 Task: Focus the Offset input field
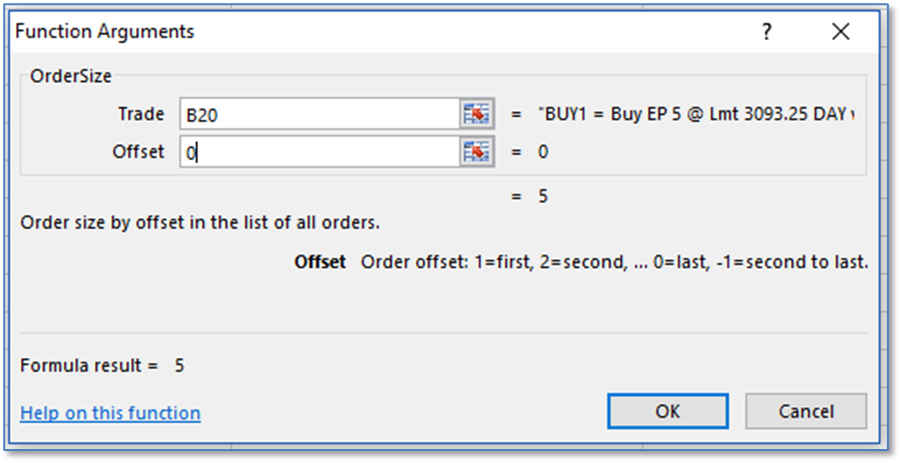pyautogui.click(x=318, y=152)
